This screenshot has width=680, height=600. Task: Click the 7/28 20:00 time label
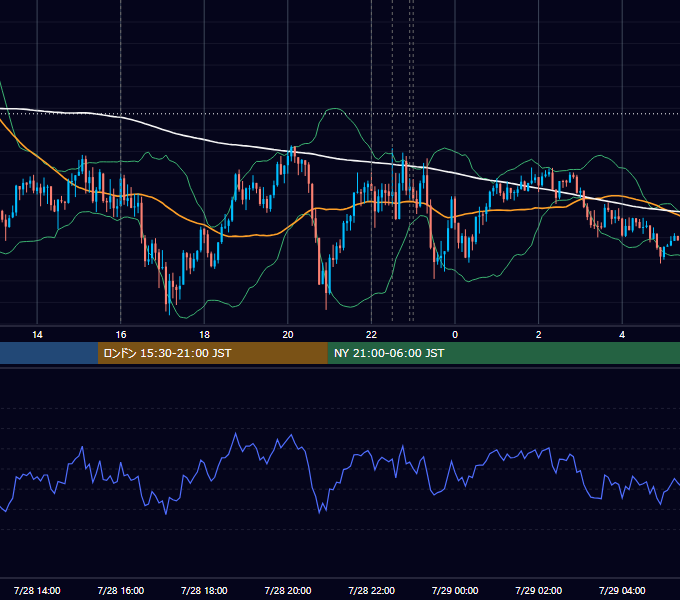point(288,590)
